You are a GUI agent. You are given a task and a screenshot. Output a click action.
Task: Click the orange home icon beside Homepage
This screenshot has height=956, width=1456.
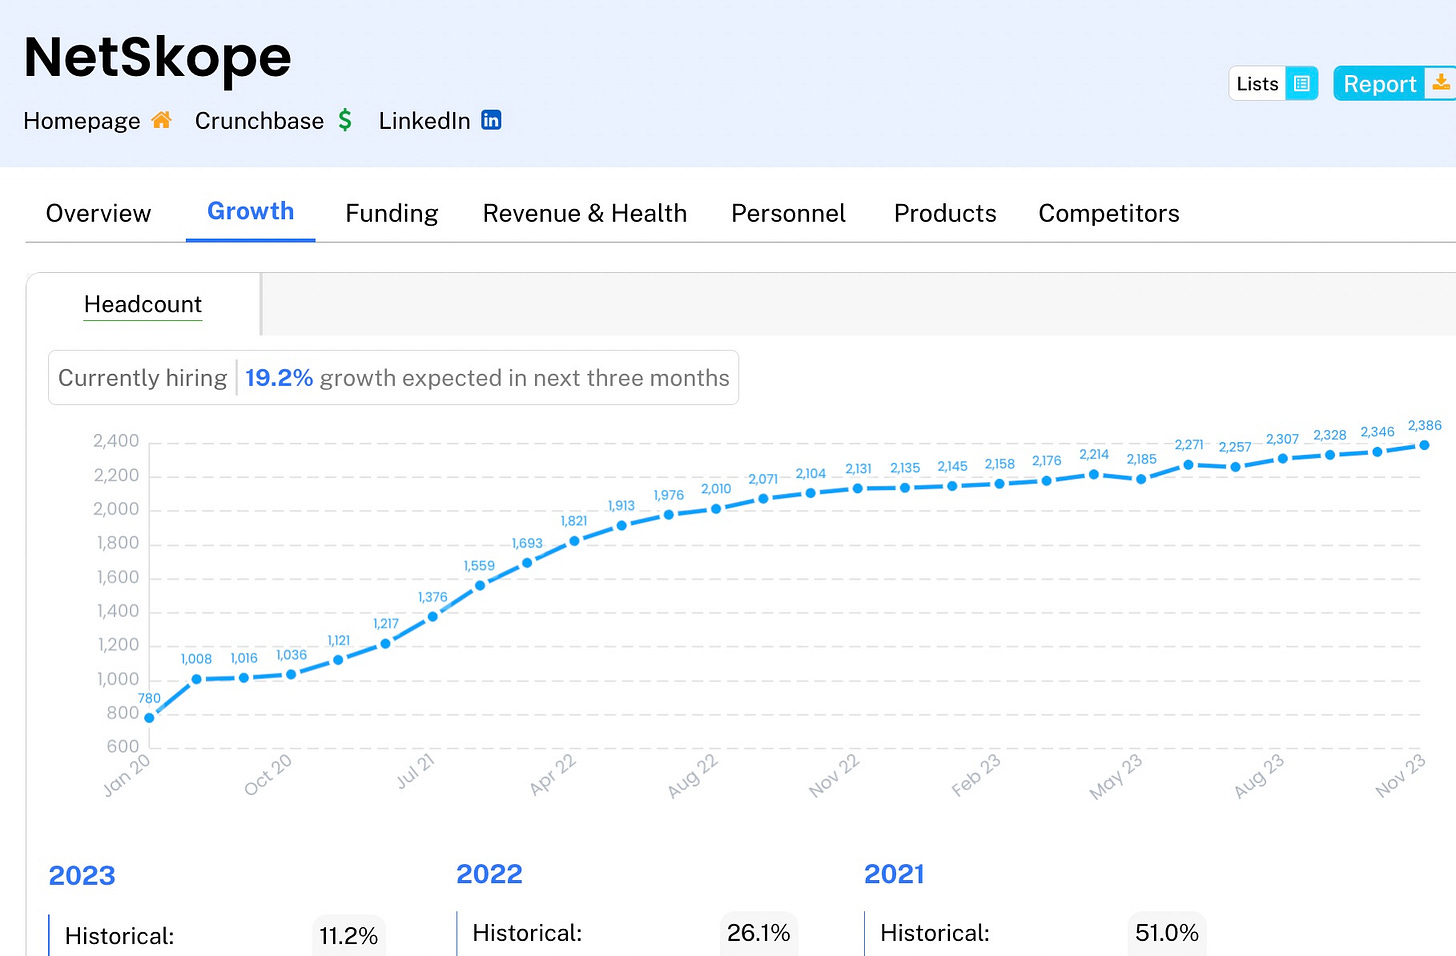161,120
